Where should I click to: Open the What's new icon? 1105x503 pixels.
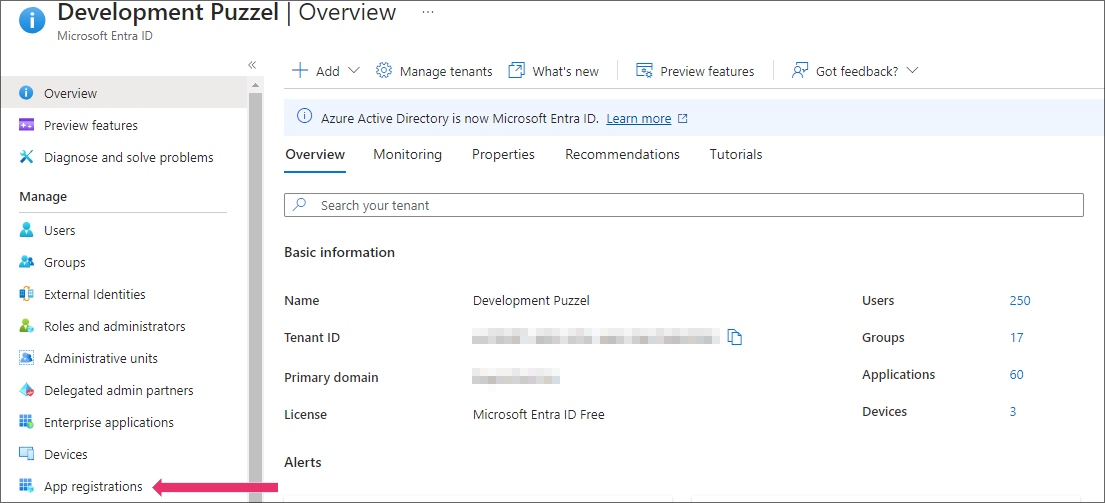pyautogui.click(x=517, y=71)
